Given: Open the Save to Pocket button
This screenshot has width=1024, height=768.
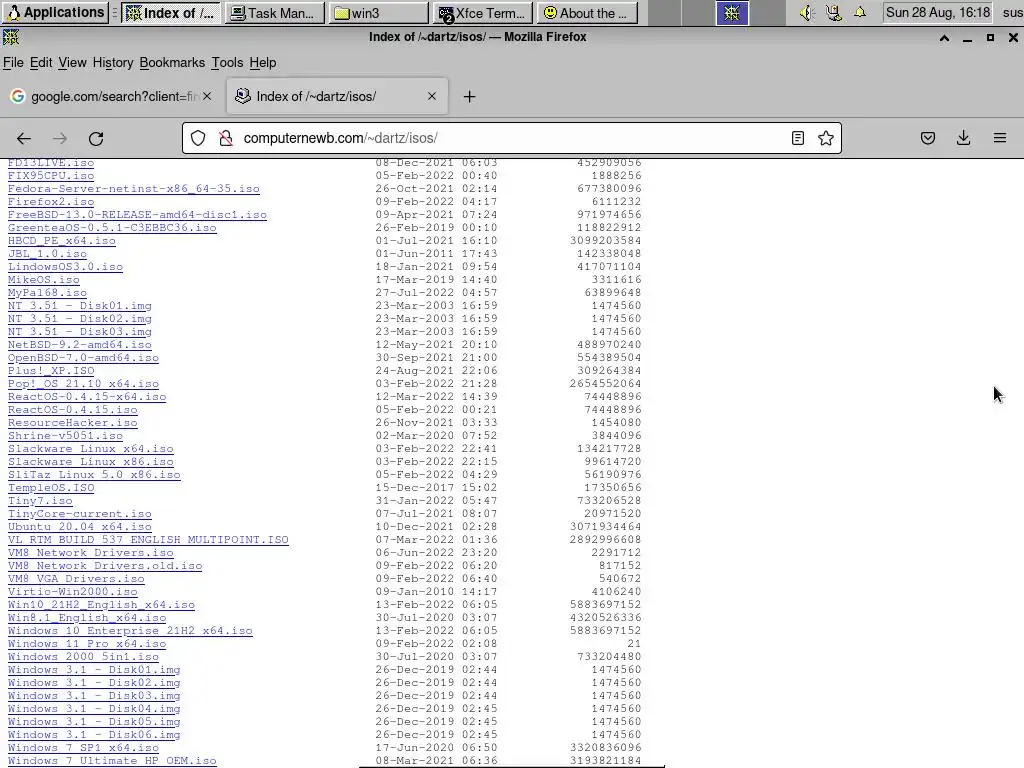Looking at the screenshot, I should click(x=928, y=138).
